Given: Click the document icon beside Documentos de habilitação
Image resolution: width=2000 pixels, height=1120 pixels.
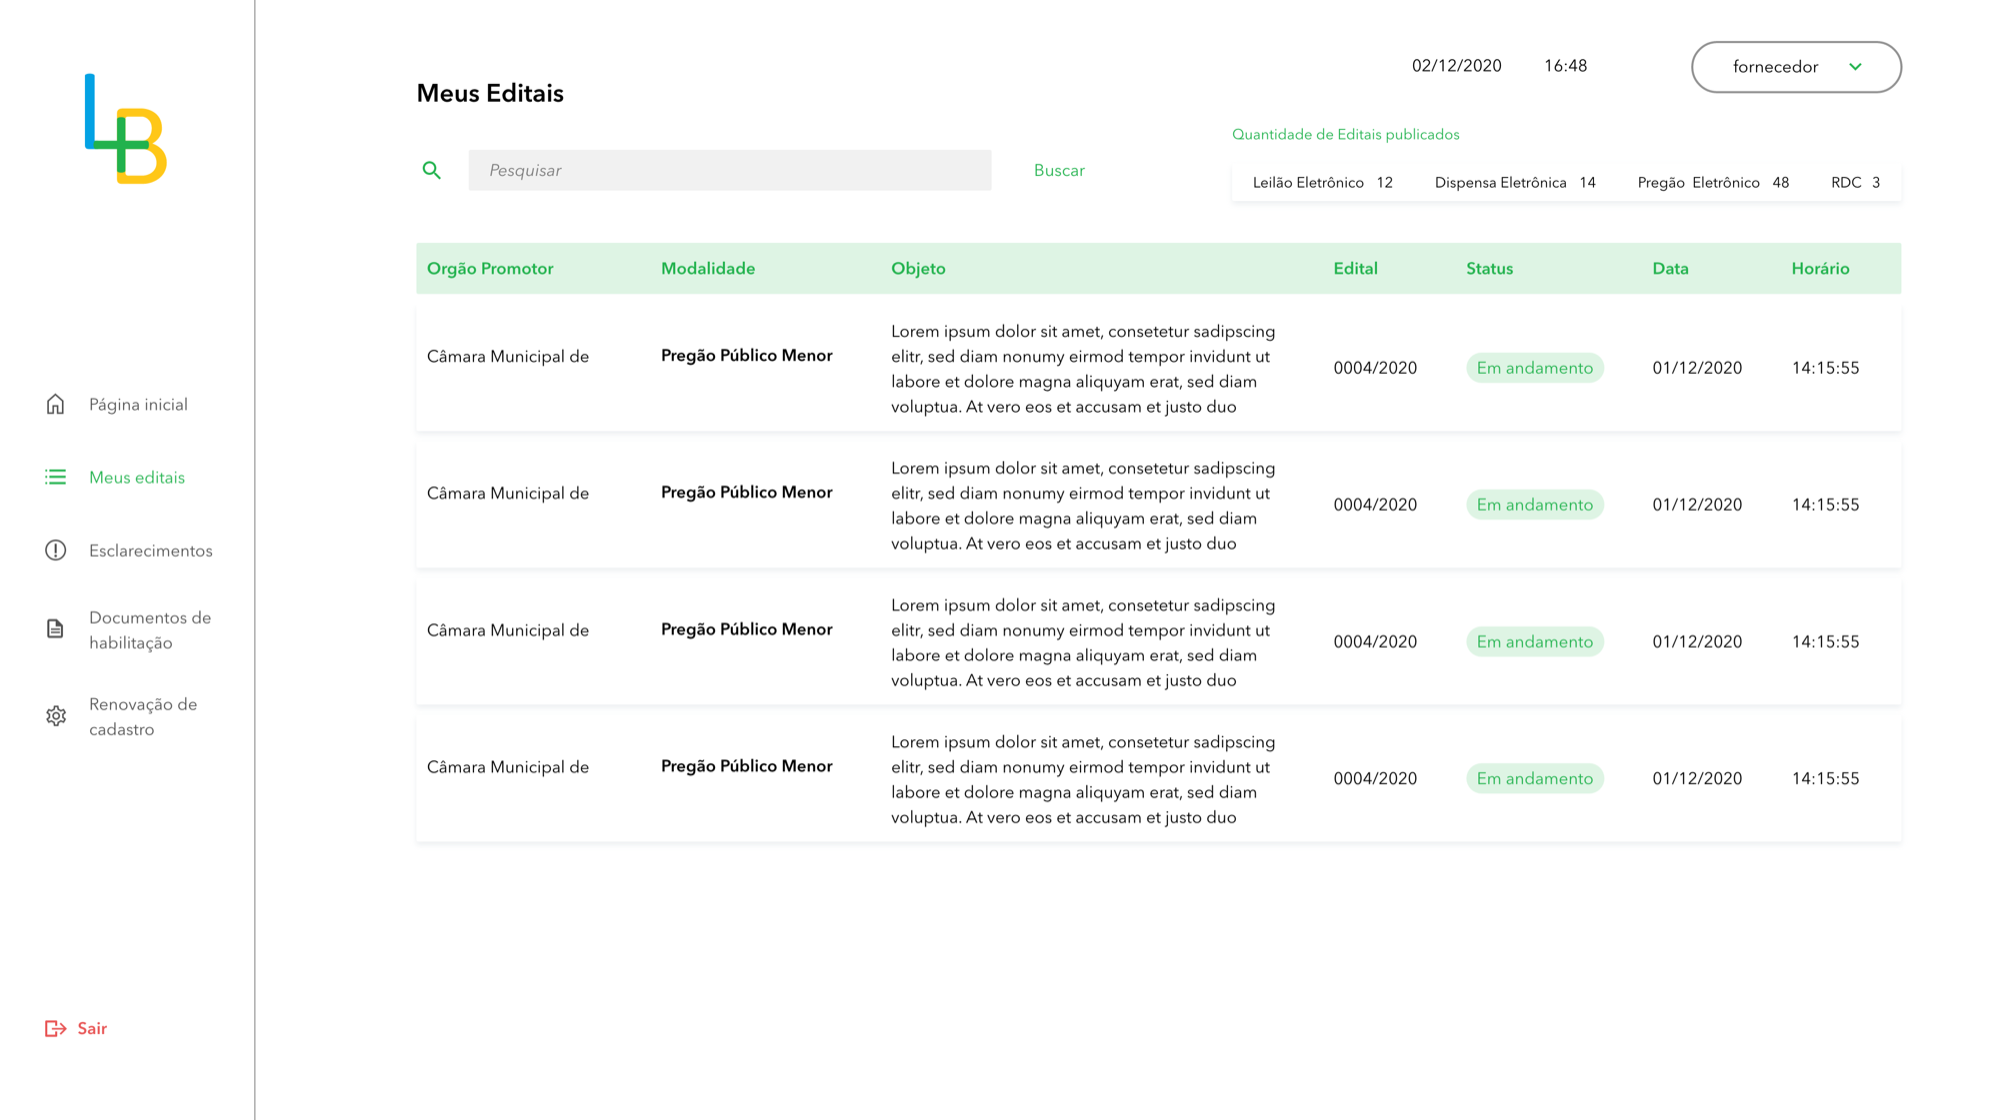Looking at the screenshot, I should pyautogui.click(x=55, y=629).
